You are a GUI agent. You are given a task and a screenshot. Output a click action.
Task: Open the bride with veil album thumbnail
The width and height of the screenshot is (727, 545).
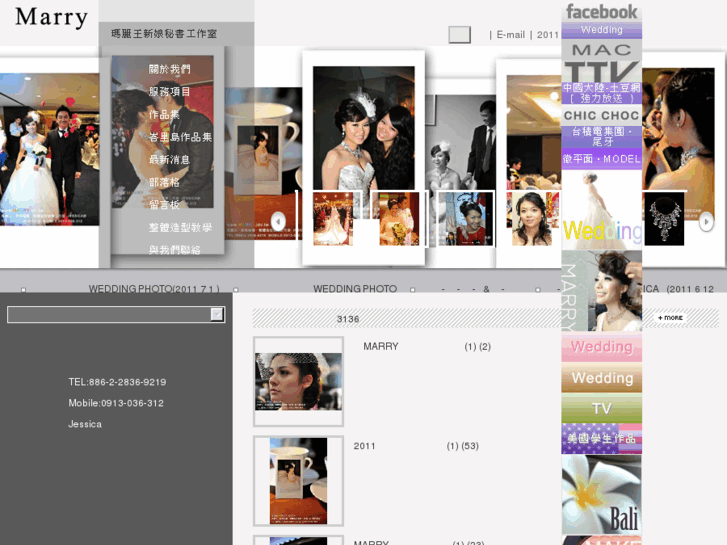click(298, 381)
